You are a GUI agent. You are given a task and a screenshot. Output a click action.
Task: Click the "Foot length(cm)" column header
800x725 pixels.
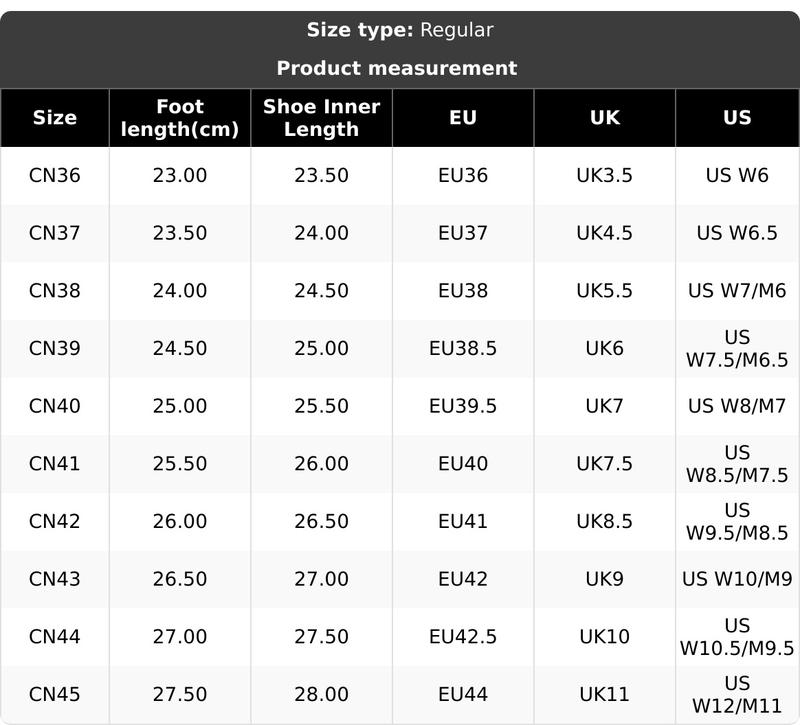click(x=180, y=118)
